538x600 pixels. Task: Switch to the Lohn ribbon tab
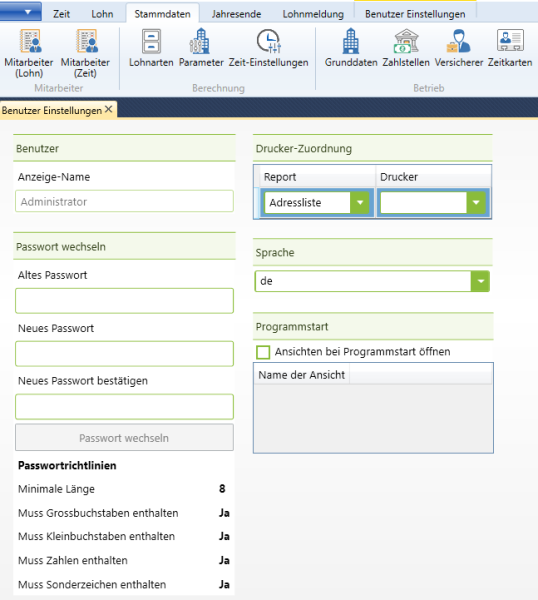click(x=102, y=14)
